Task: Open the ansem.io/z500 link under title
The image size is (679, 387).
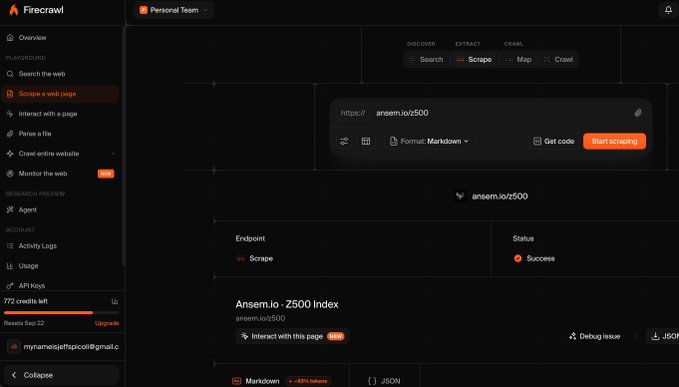Action: (x=260, y=319)
